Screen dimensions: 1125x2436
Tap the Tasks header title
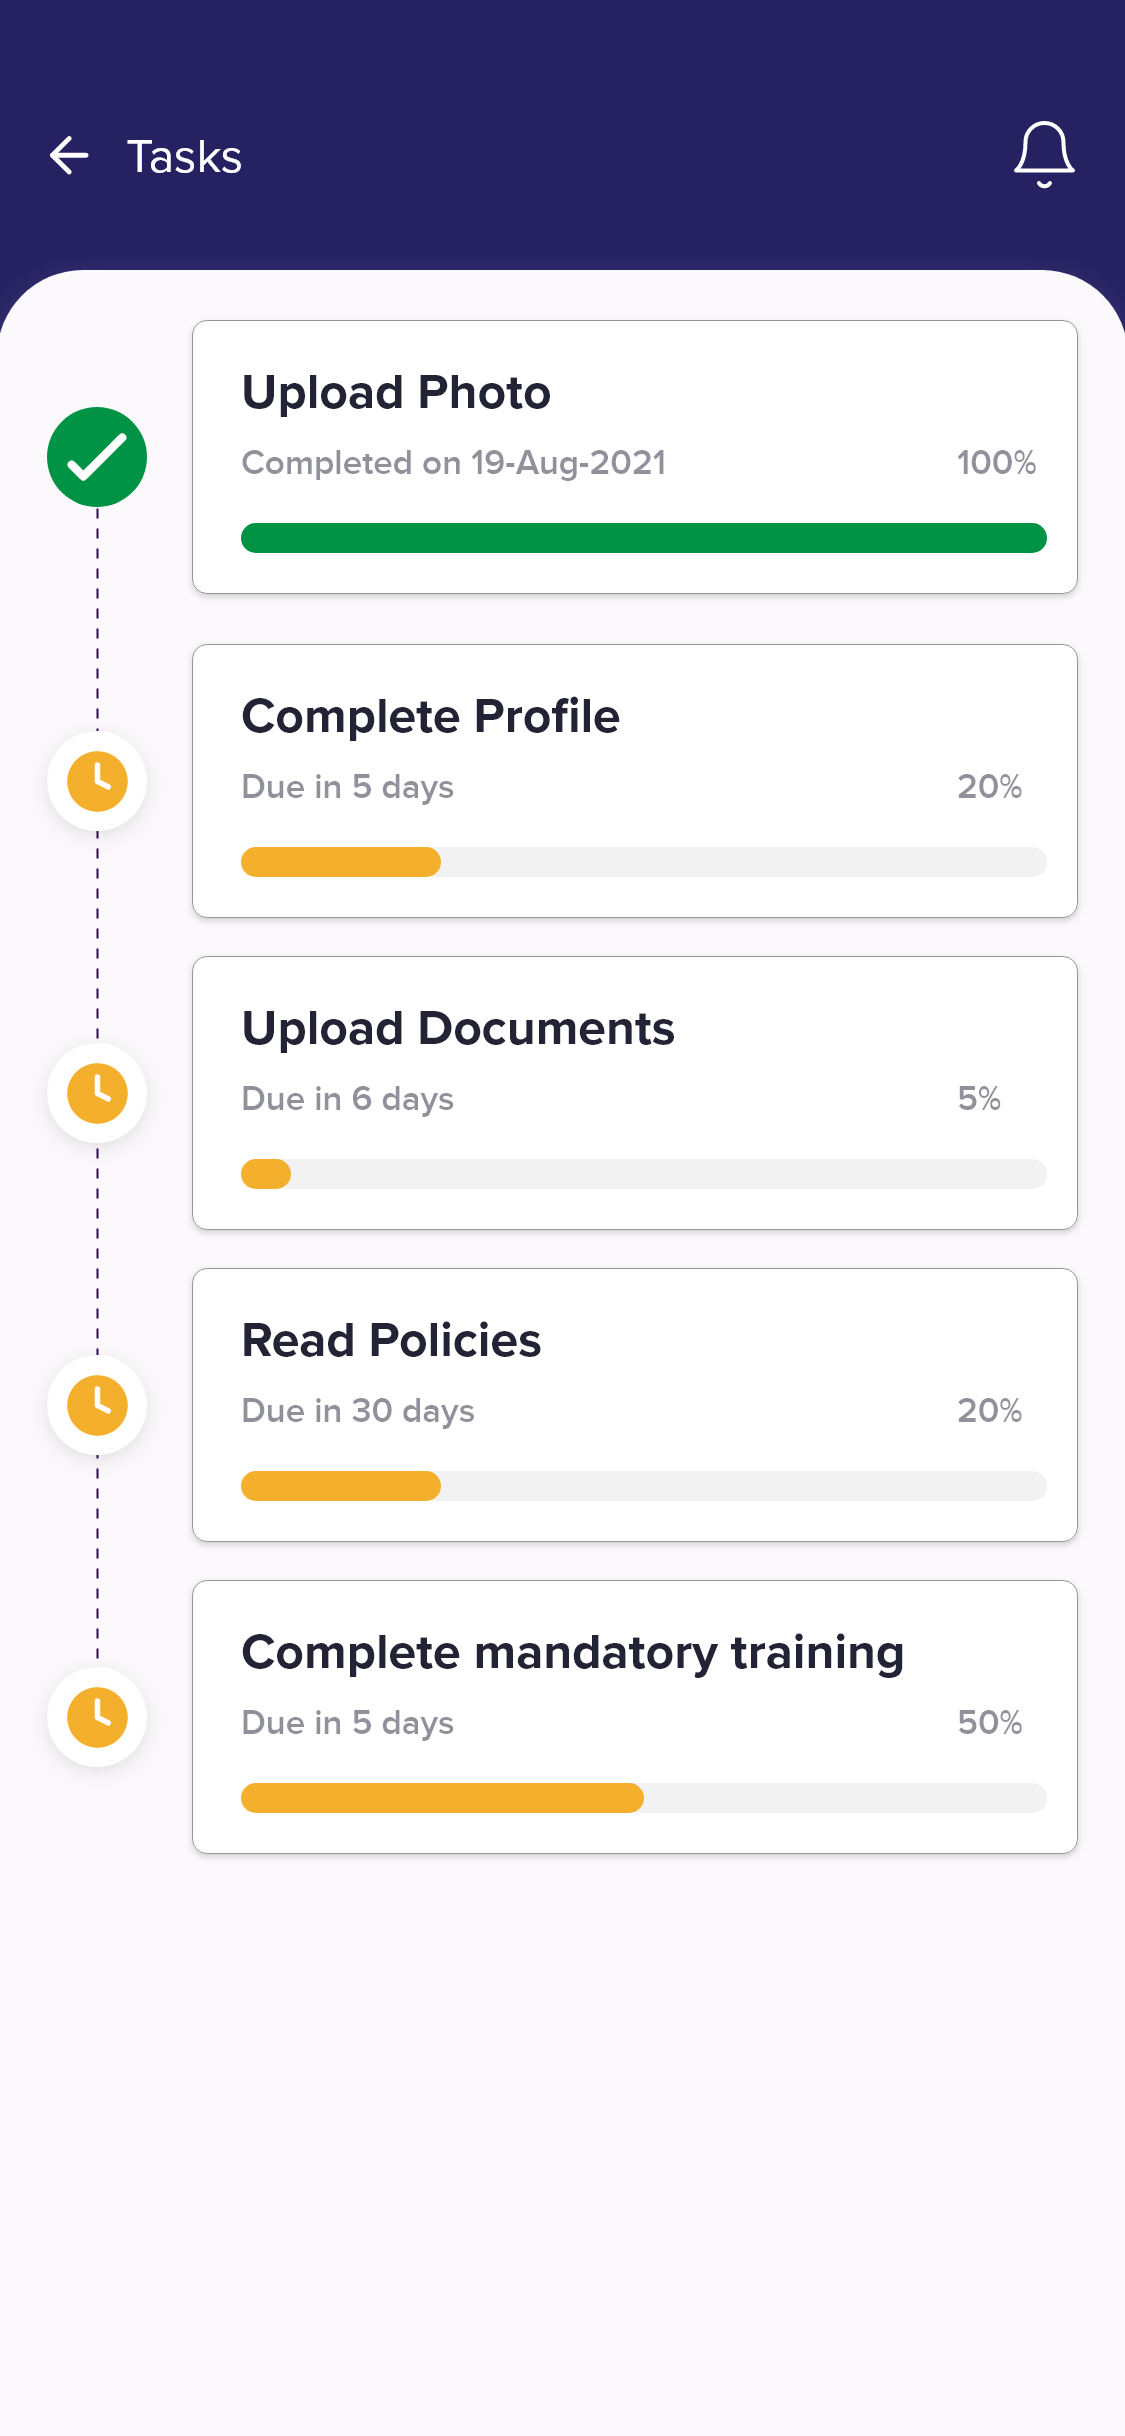click(x=184, y=157)
